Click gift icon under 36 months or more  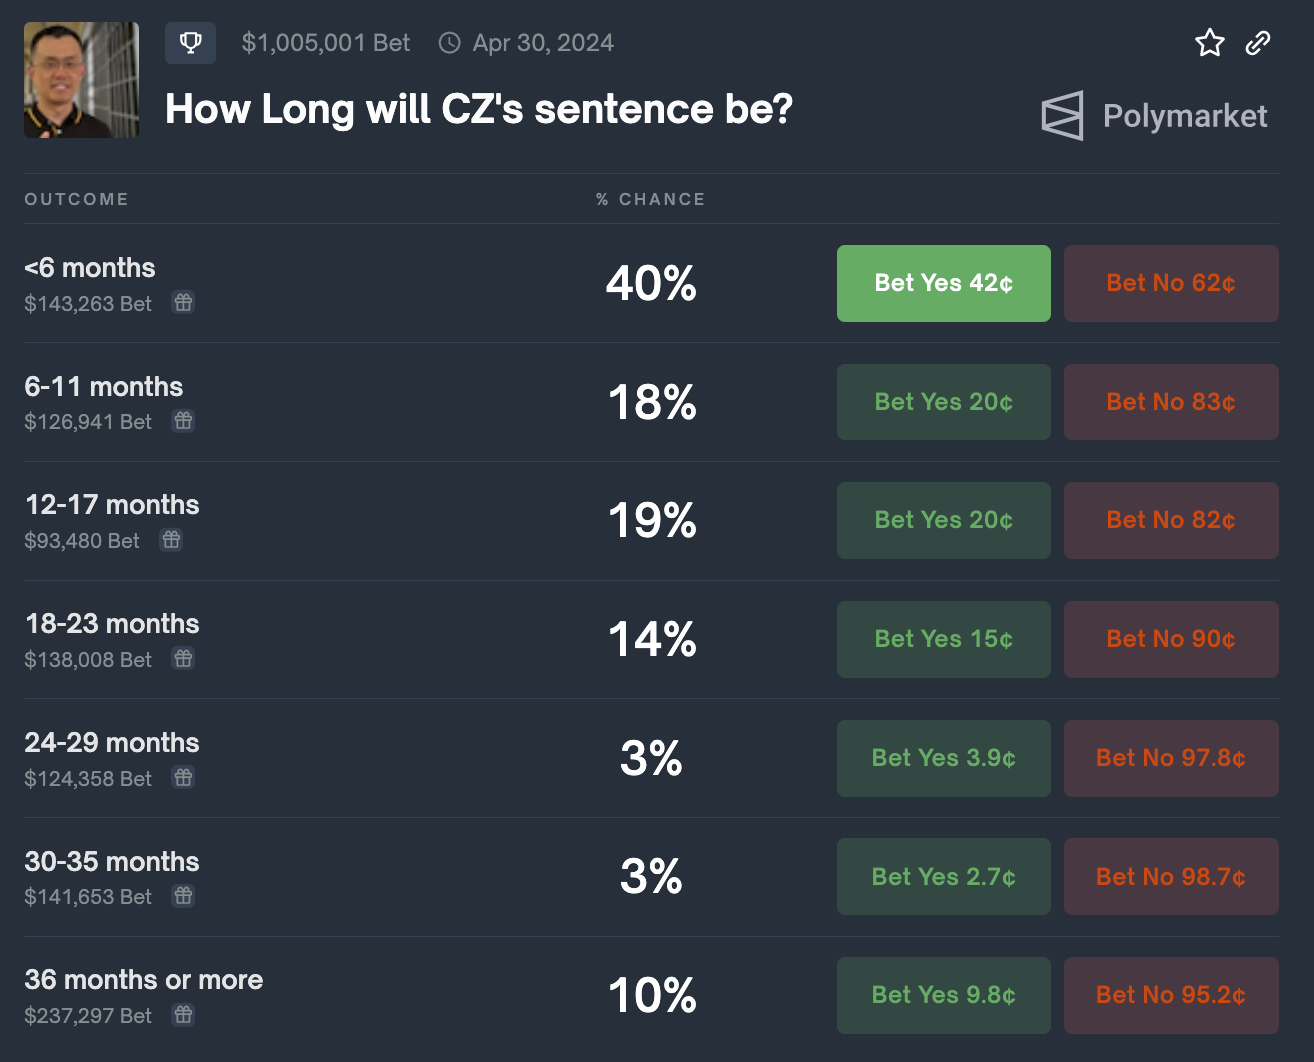pos(183,1015)
